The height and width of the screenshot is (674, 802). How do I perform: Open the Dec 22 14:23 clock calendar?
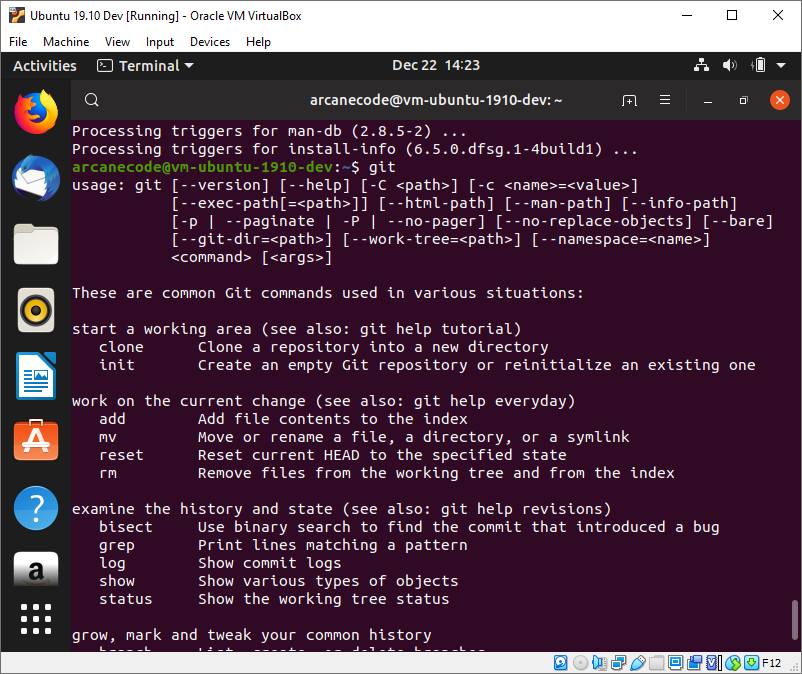(x=436, y=65)
